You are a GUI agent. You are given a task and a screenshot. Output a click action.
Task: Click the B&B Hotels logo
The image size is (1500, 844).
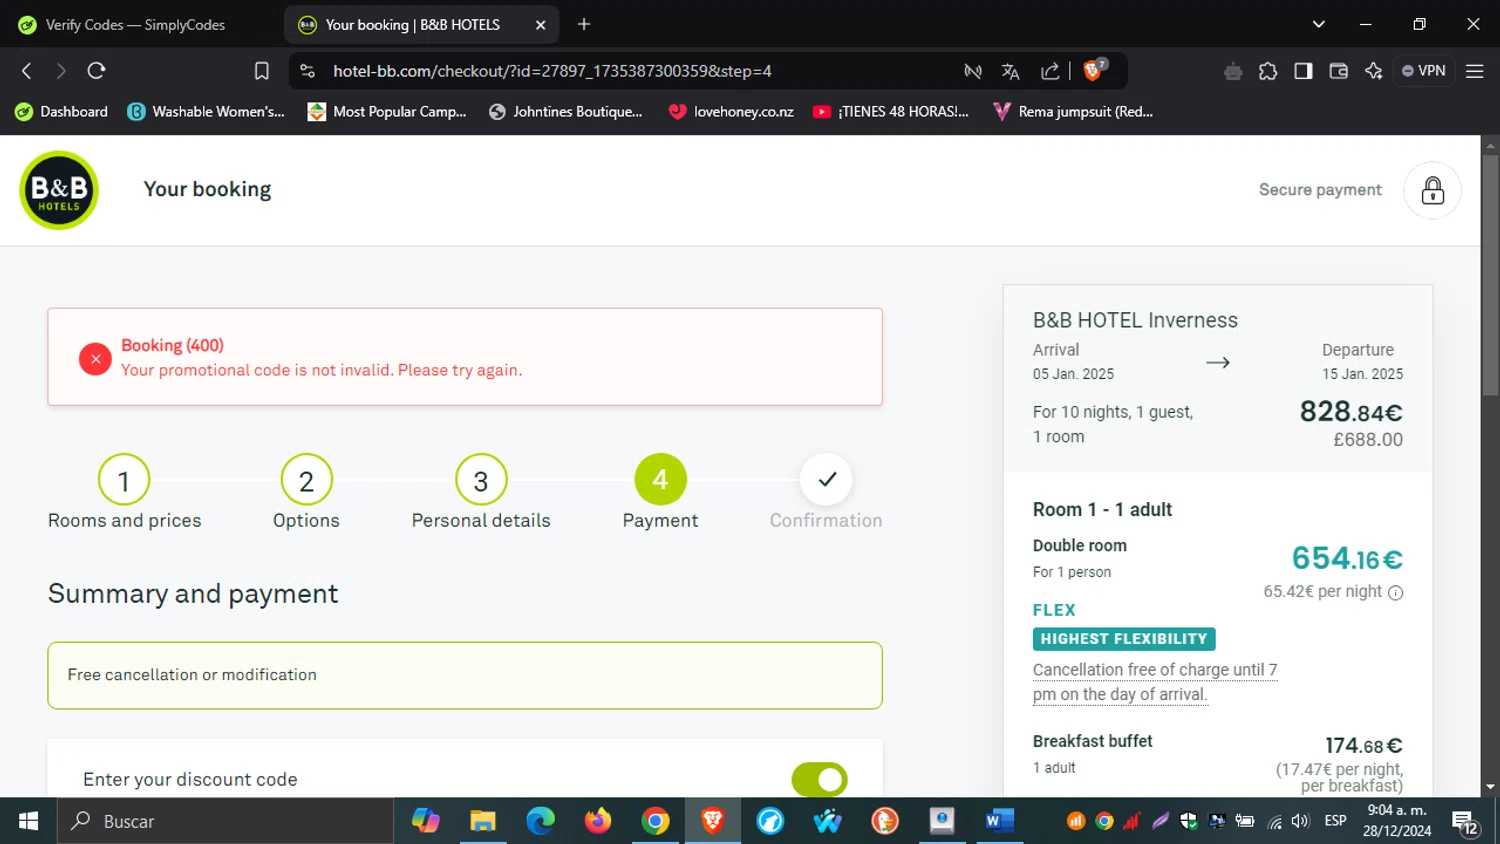click(59, 190)
